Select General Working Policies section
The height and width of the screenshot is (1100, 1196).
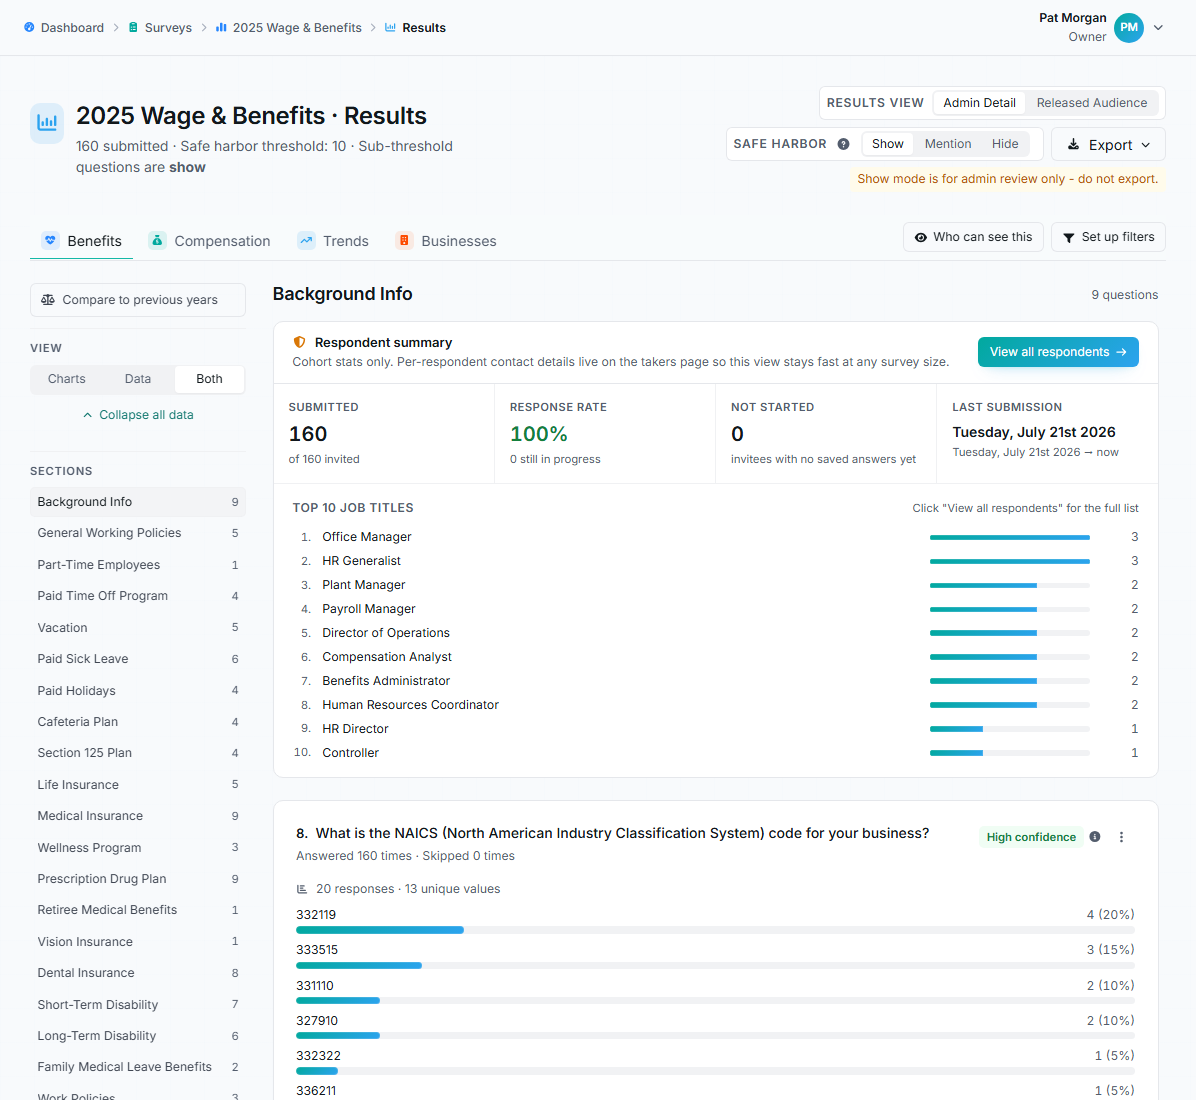click(138, 533)
